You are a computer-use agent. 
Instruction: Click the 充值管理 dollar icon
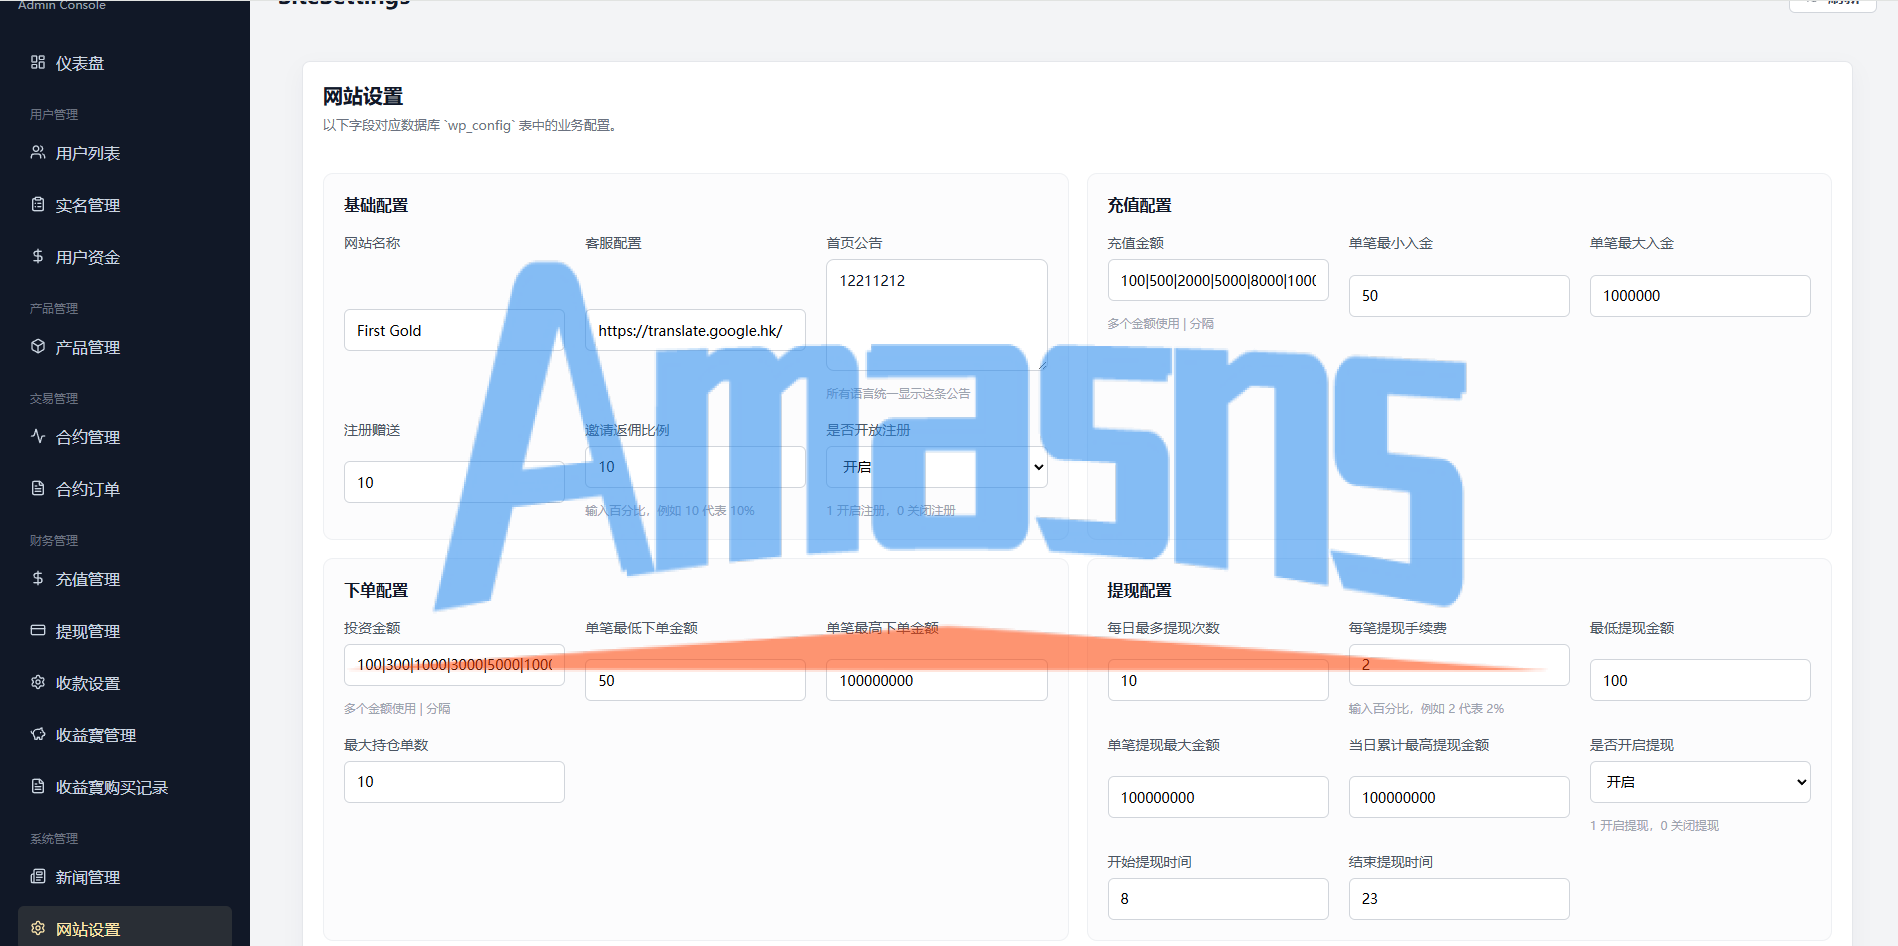click(x=38, y=578)
